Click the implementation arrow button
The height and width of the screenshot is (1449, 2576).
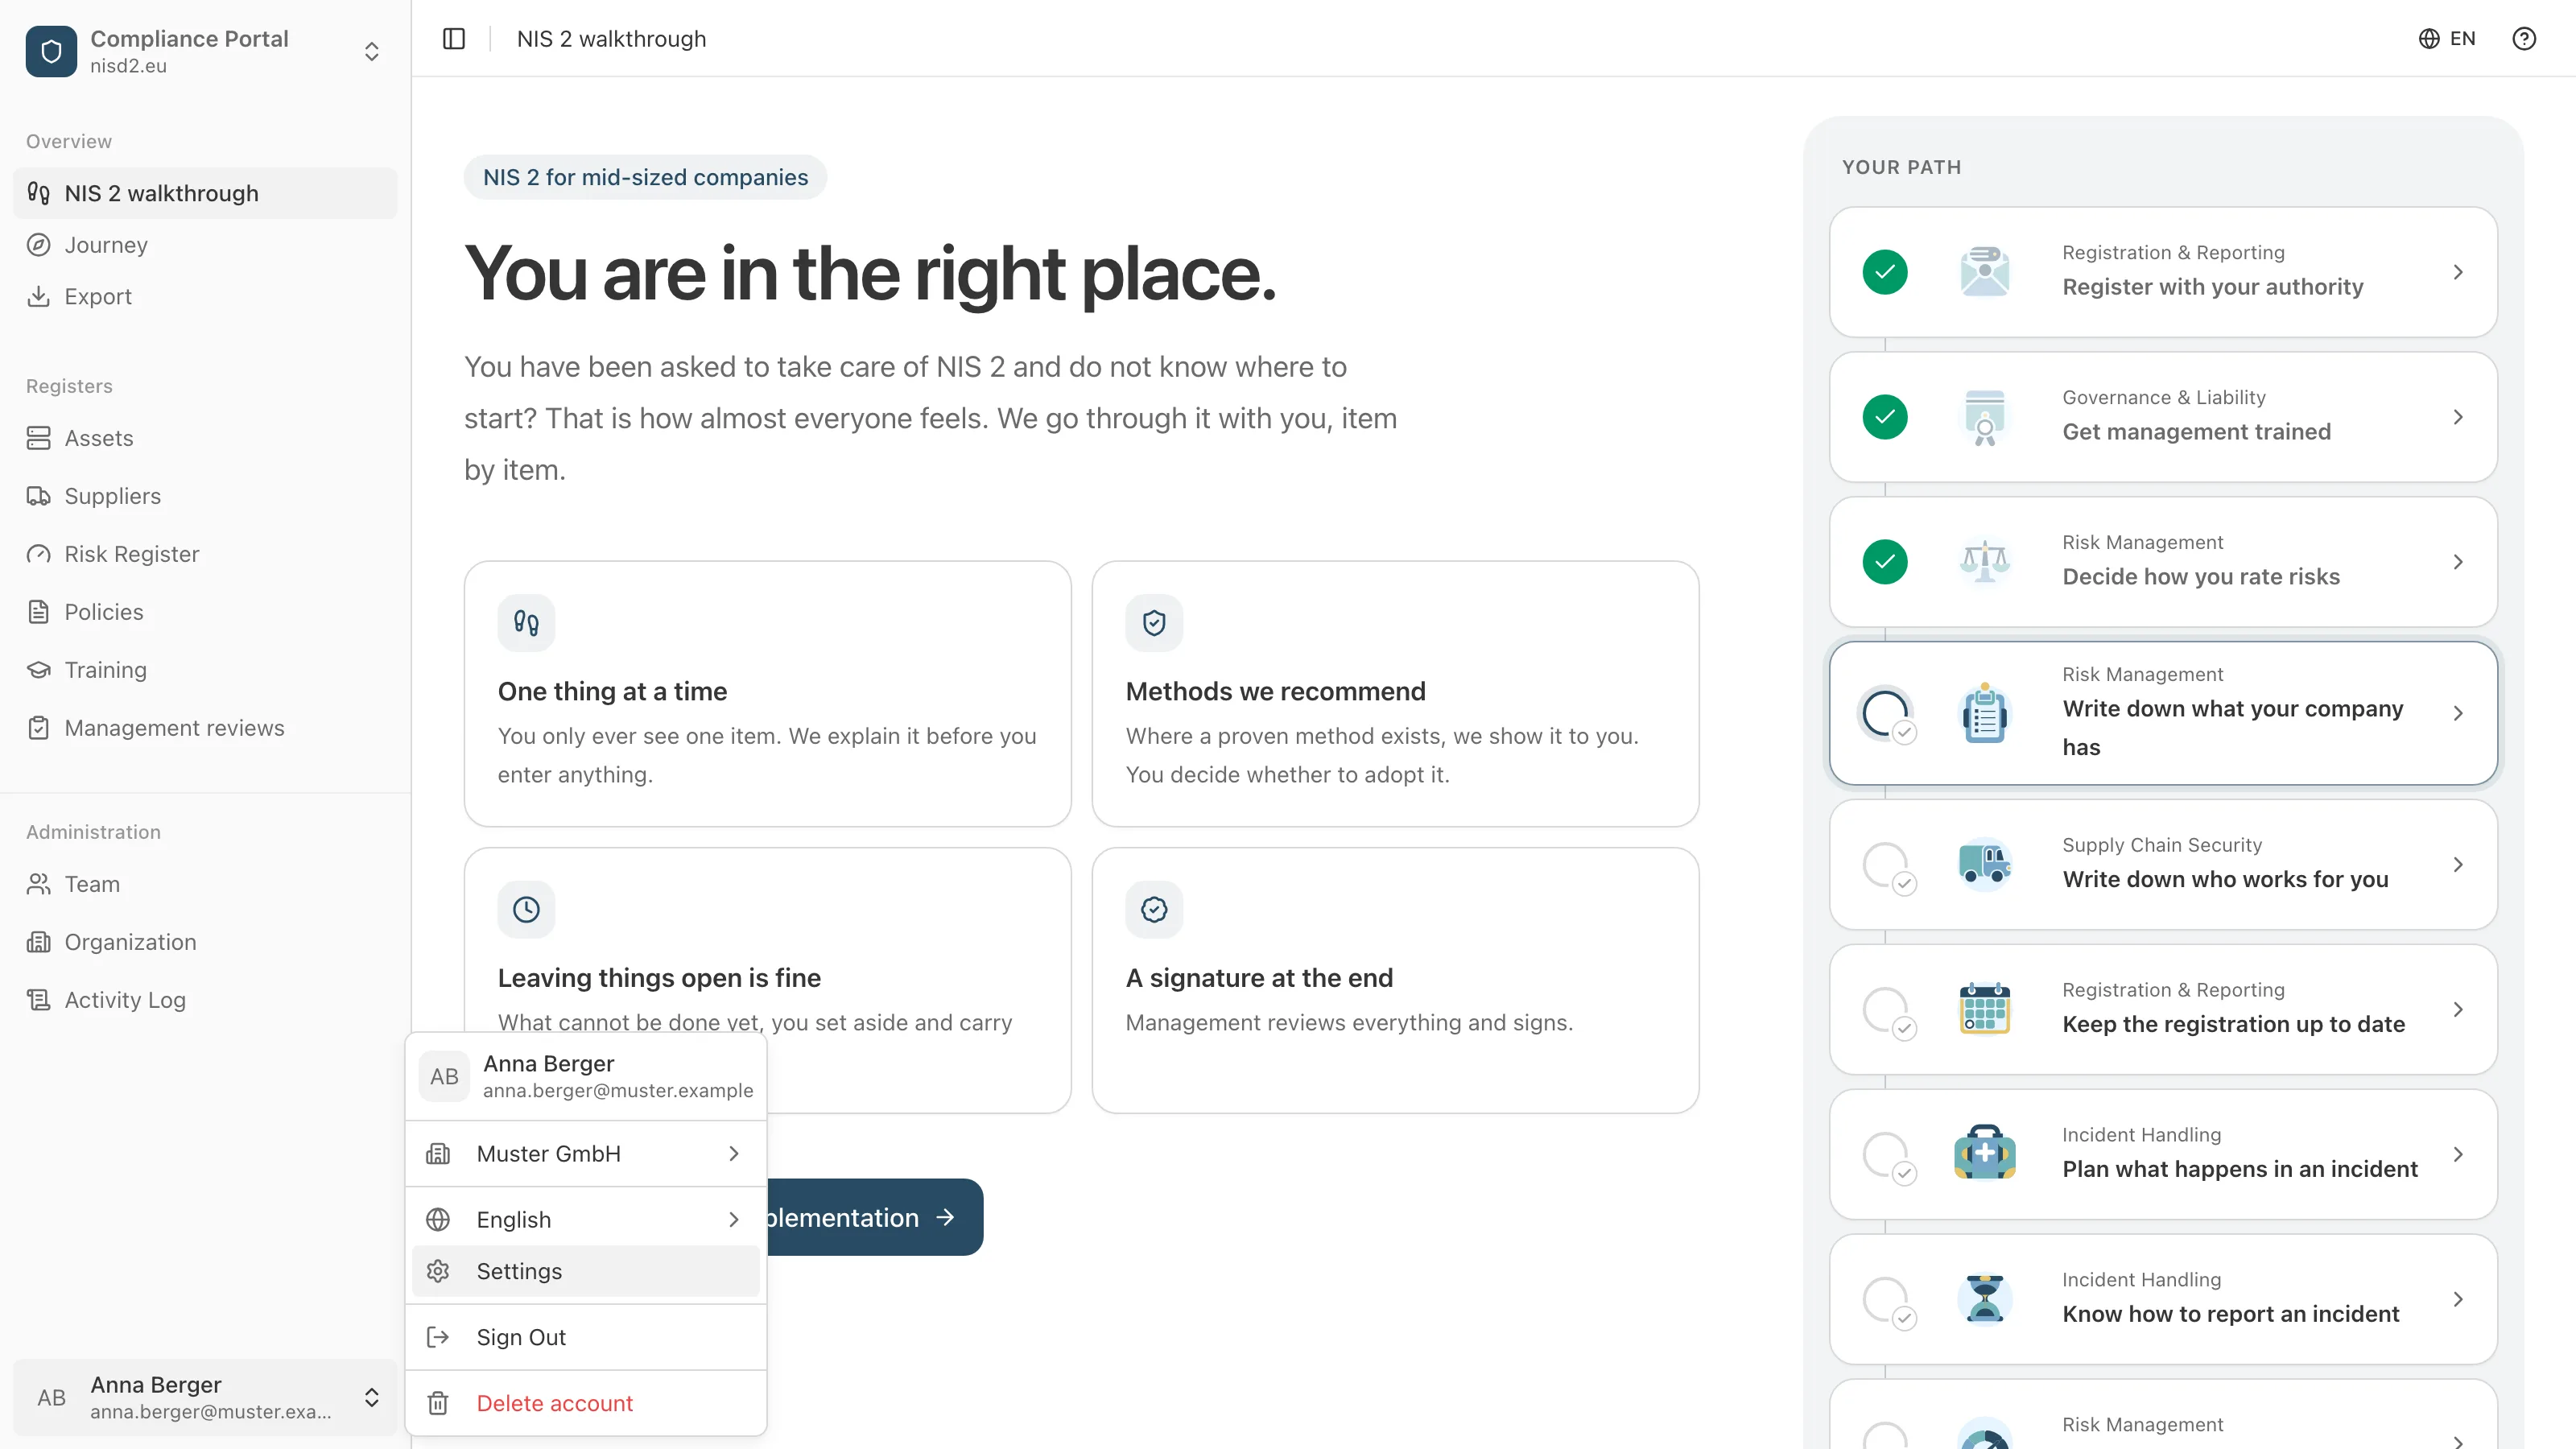click(x=875, y=1217)
